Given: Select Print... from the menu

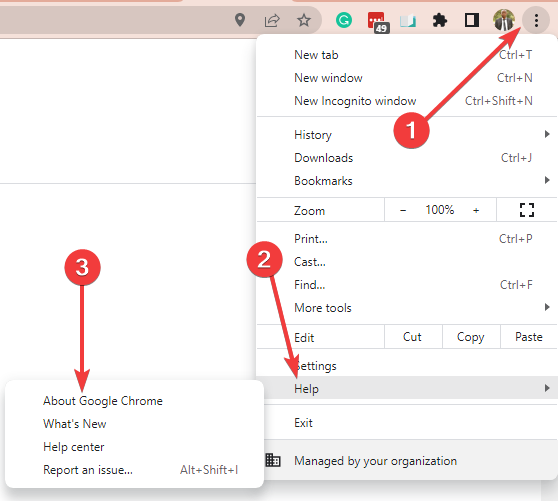Looking at the screenshot, I should (x=407, y=239).
